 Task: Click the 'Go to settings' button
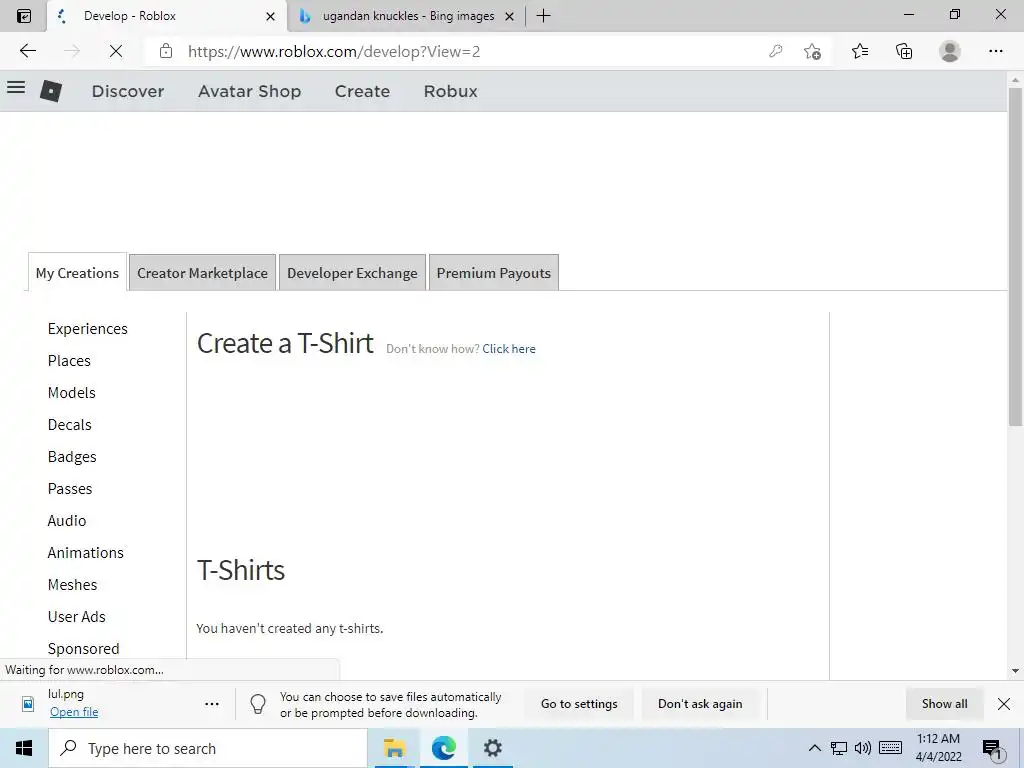pyautogui.click(x=579, y=704)
